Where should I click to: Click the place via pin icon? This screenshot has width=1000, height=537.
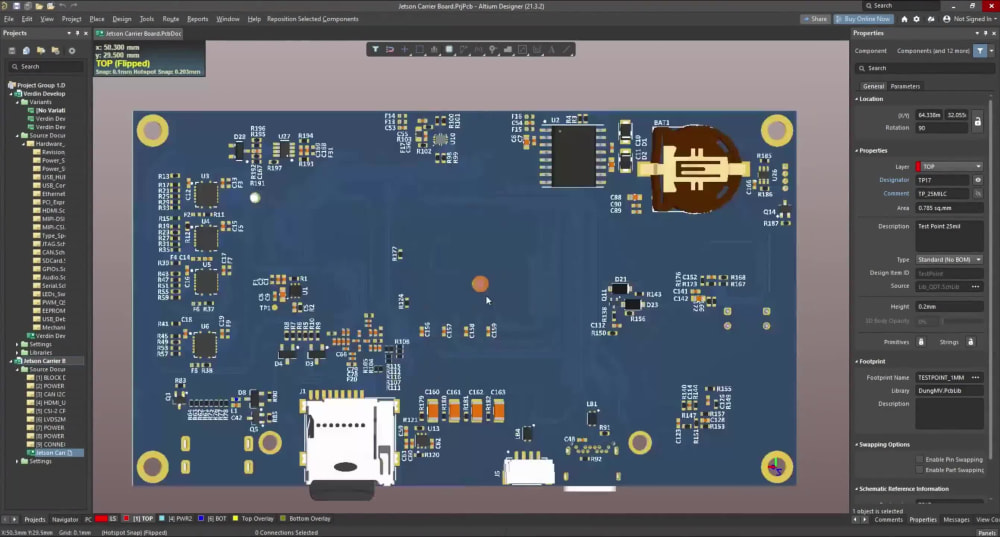tap(493, 49)
